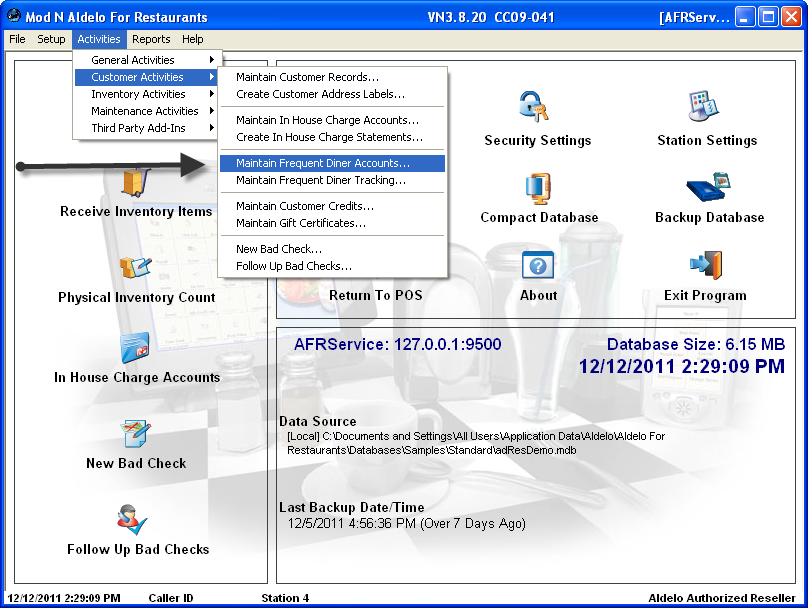Click Station 4 in the status bar
This screenshot has height=608, width=808.
[x=285, y=598]
